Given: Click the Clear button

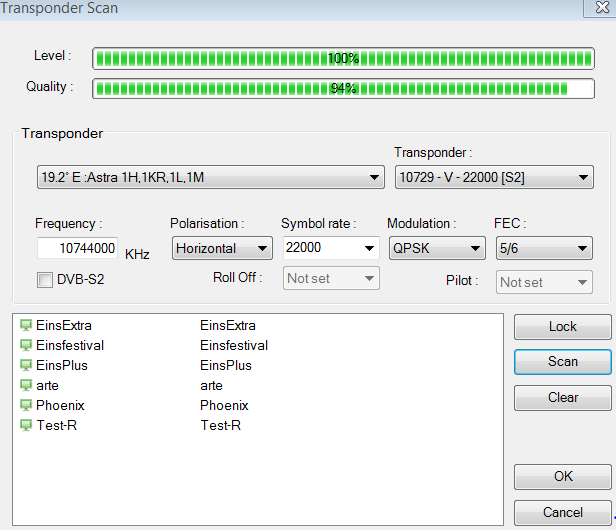Looking at the screenshot, I should (562, 398).
